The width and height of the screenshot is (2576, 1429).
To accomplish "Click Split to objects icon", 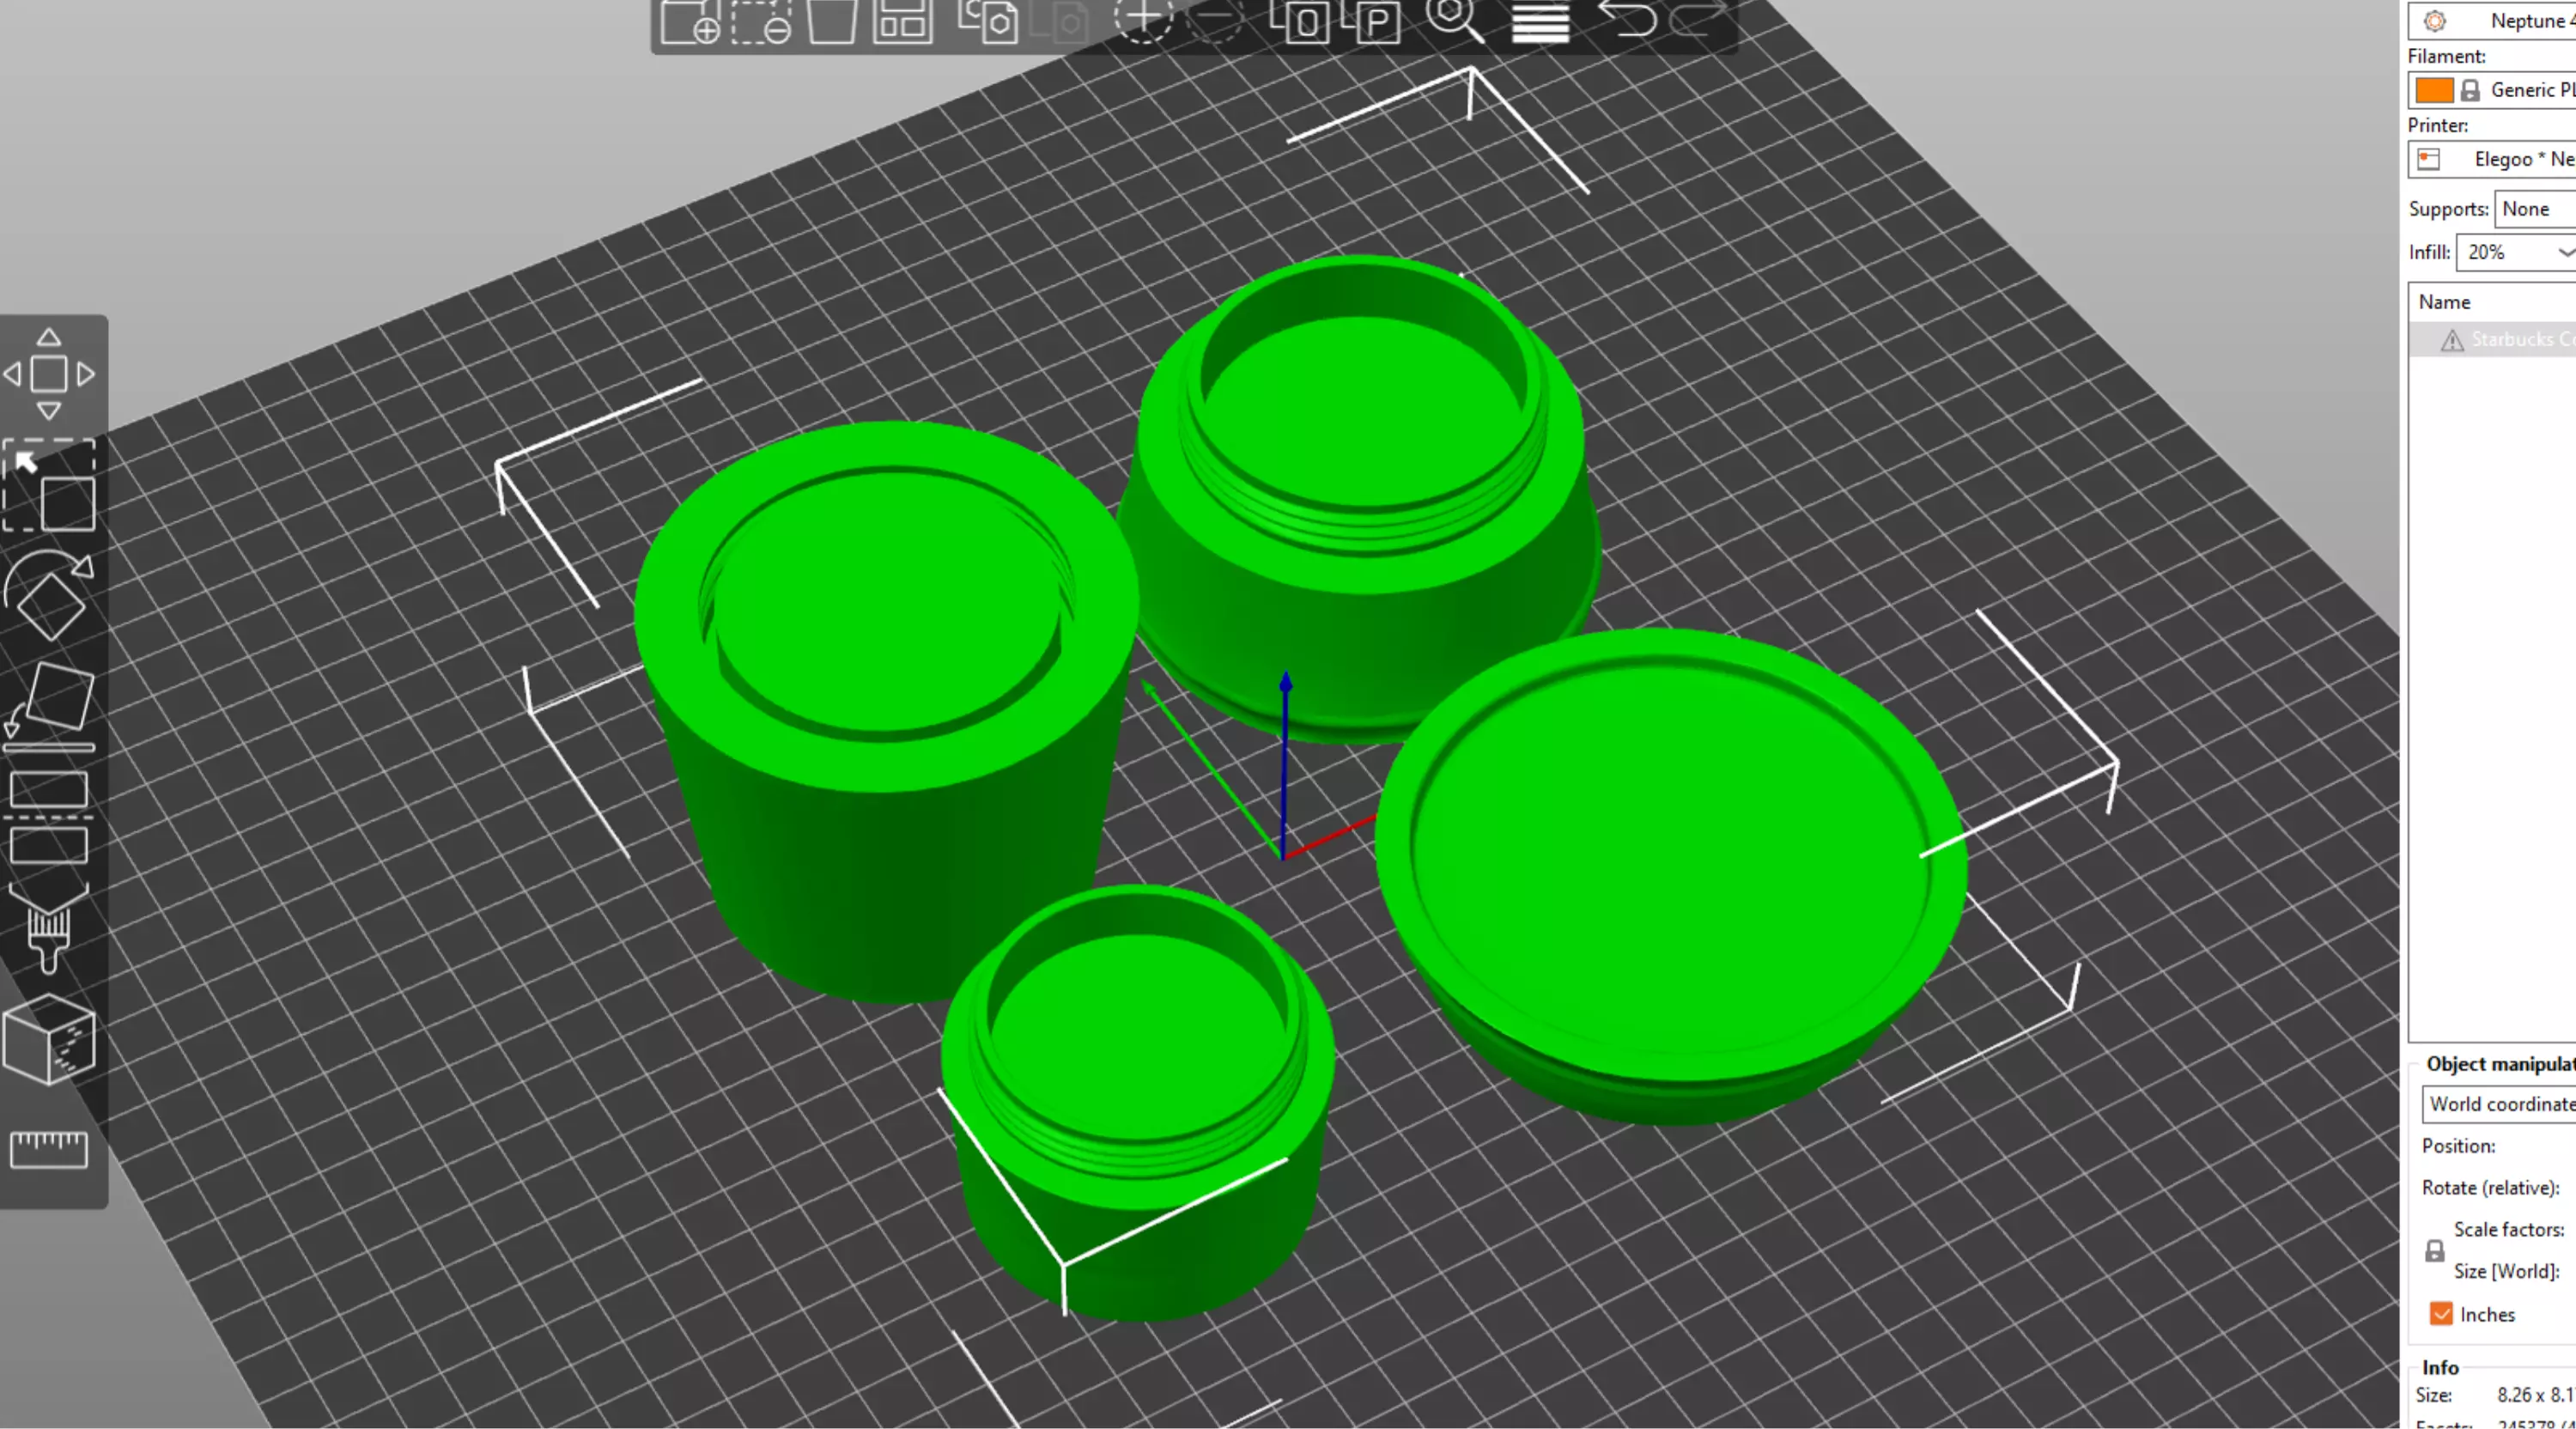I will point(1299,21).
